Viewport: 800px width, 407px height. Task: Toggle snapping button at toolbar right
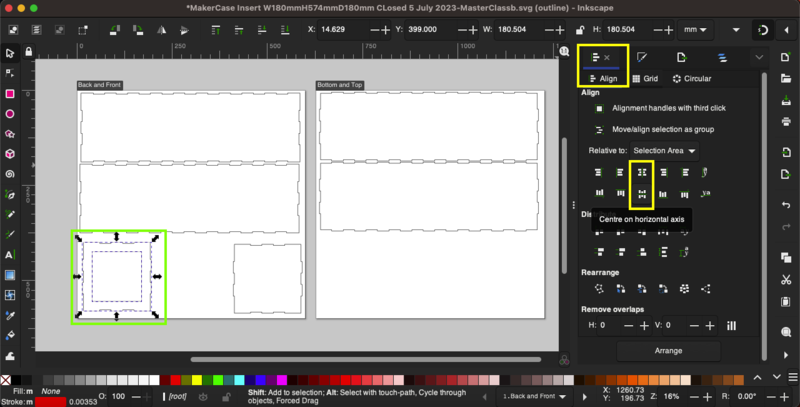click(x=763, y=30)
